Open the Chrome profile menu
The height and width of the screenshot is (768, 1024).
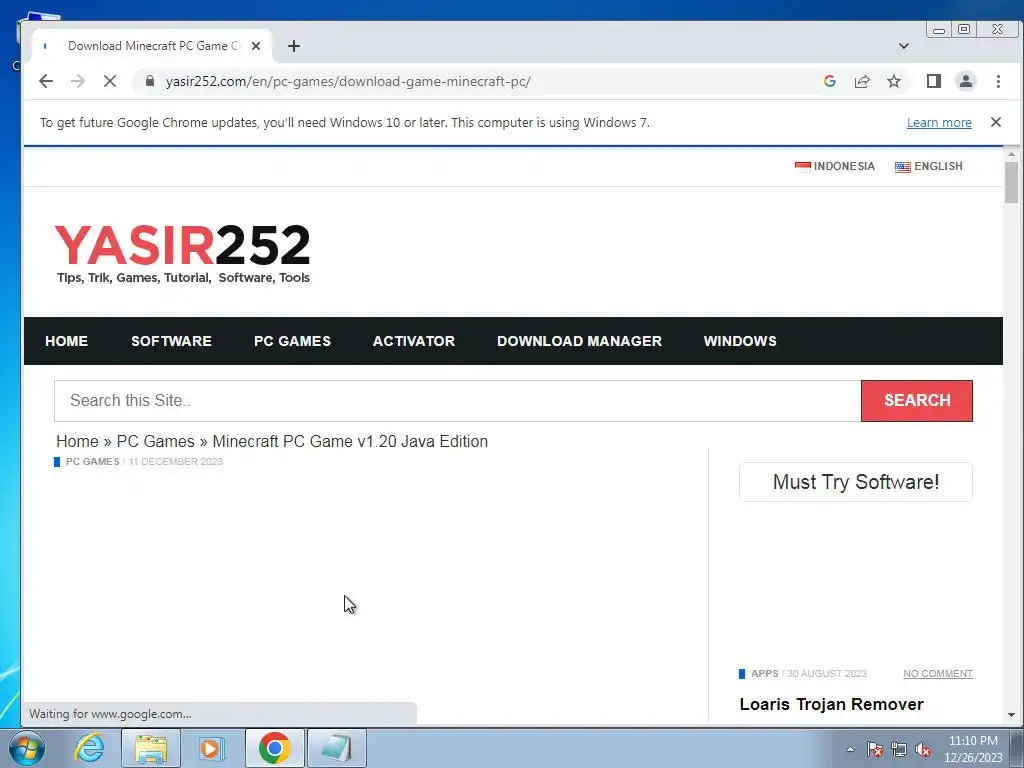tap(966, 81)
